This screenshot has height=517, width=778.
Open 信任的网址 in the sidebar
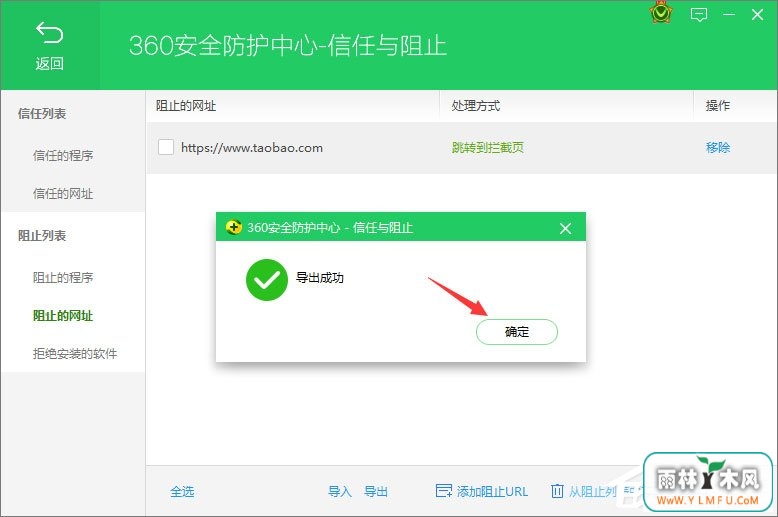pos(63,194)
